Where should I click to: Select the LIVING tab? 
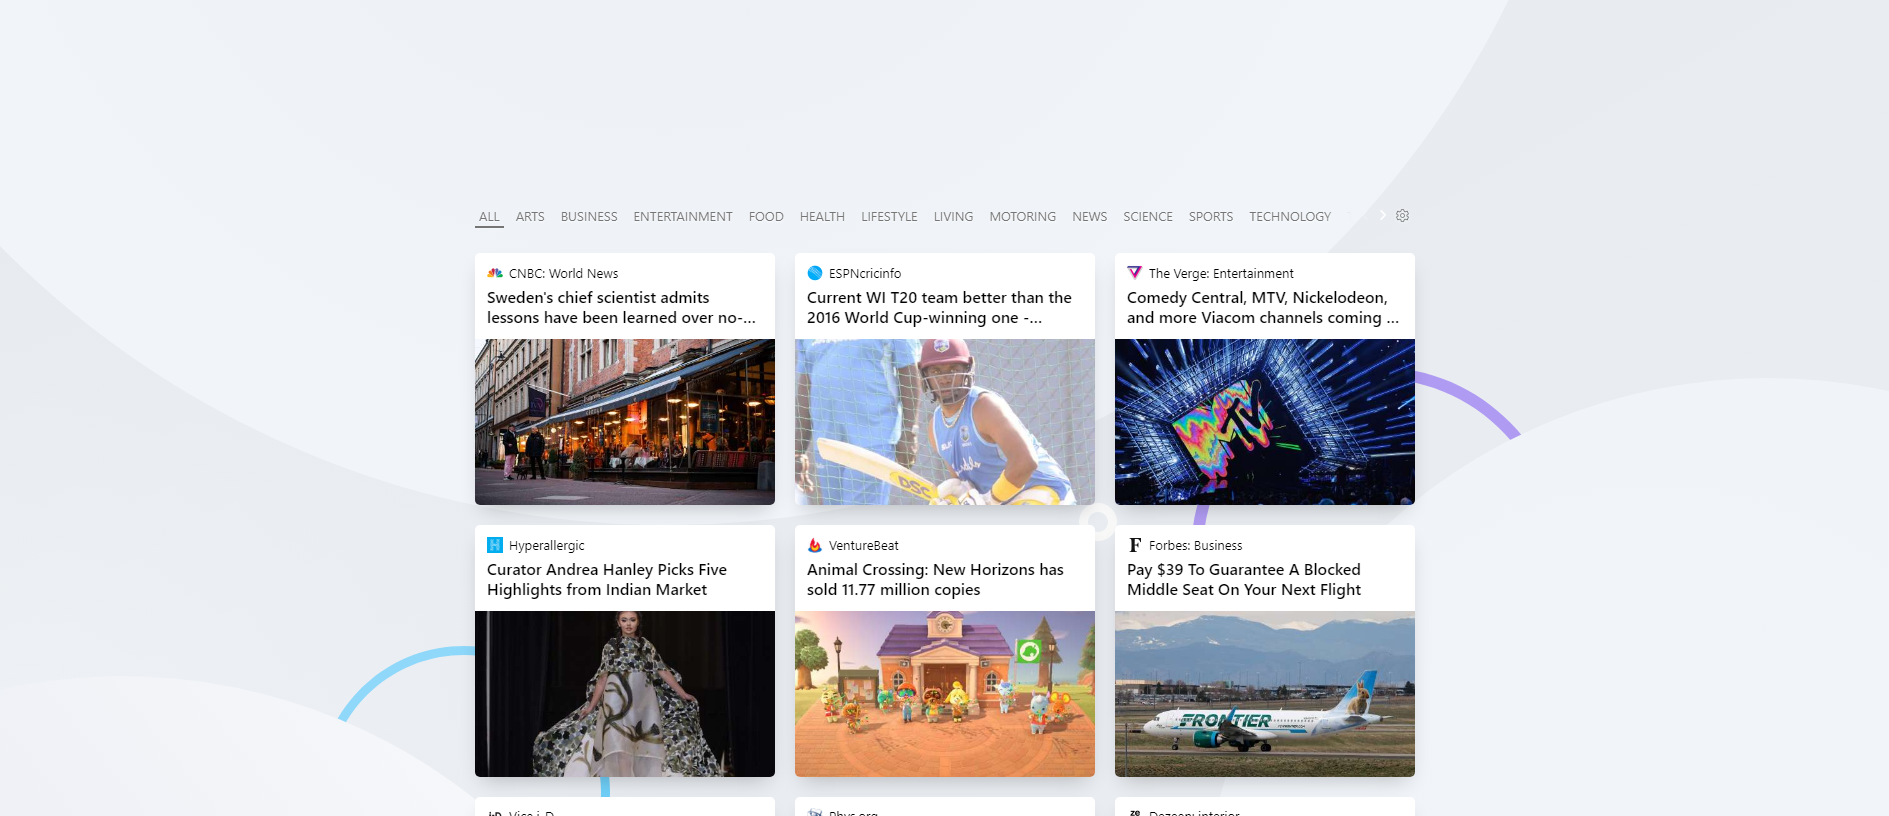click(953, 217)
